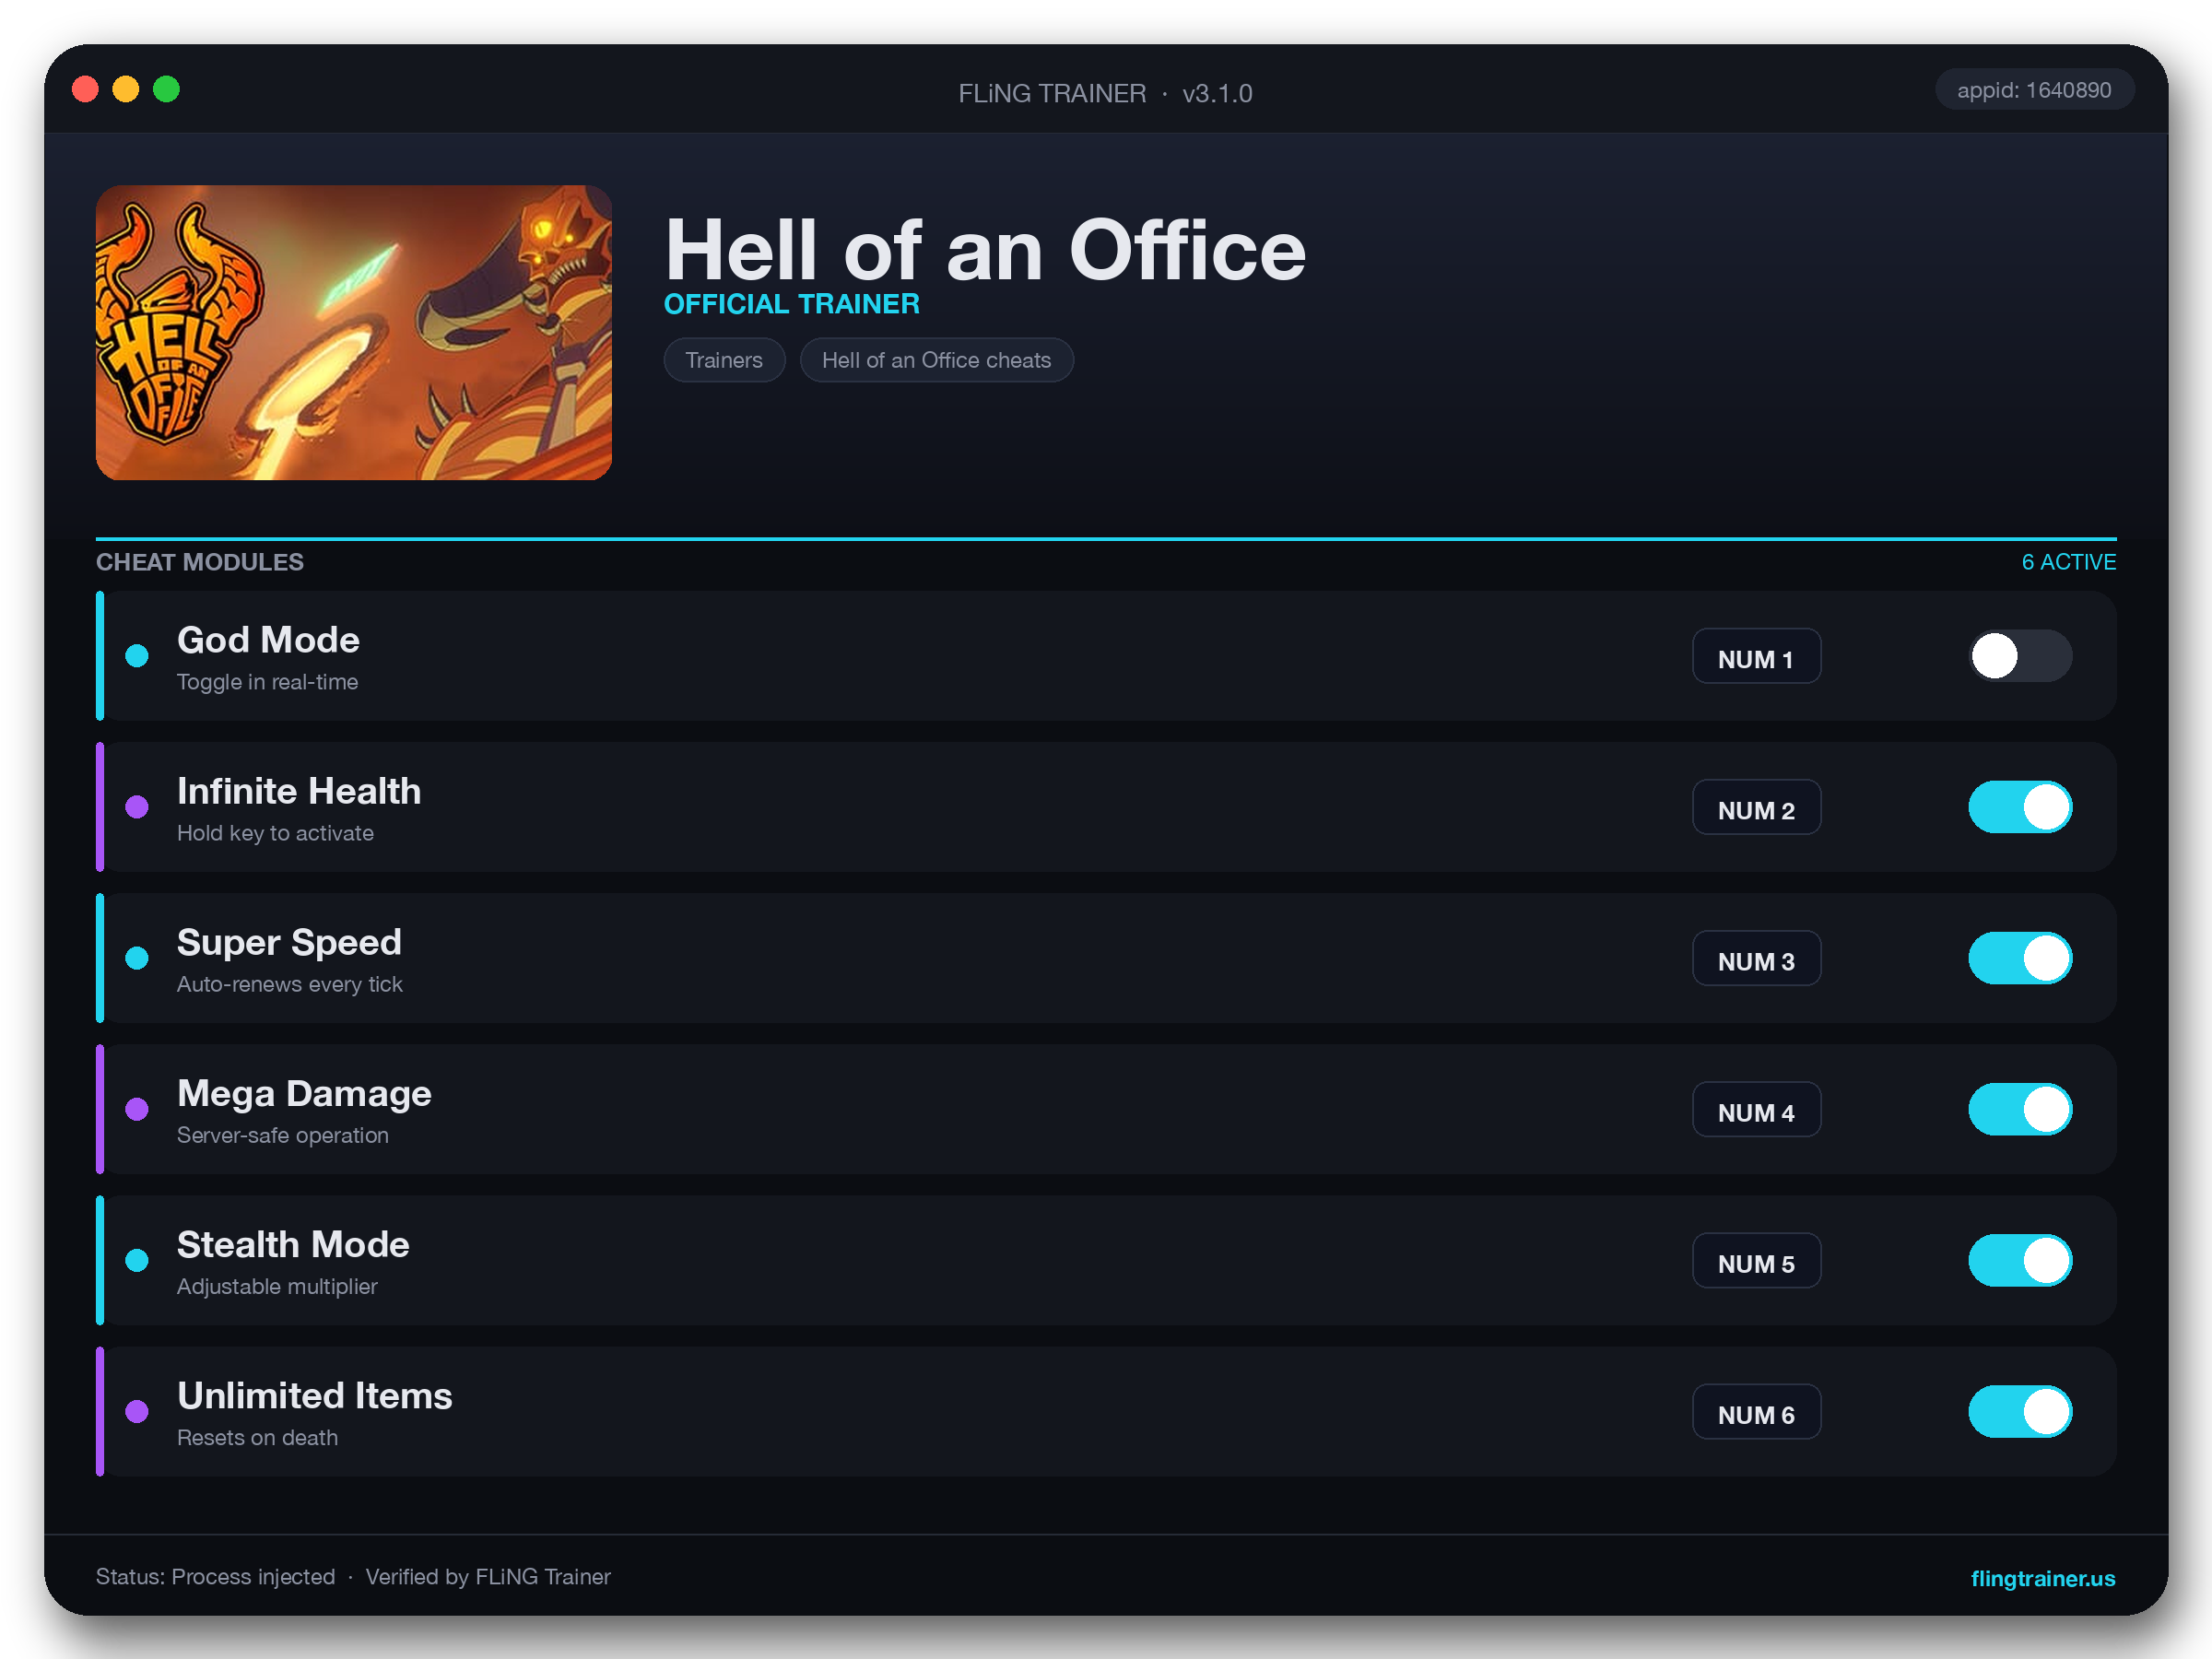Click the "Auto-renews every tick" description
2212x1659 pixels.
click(x=290, y=984)
